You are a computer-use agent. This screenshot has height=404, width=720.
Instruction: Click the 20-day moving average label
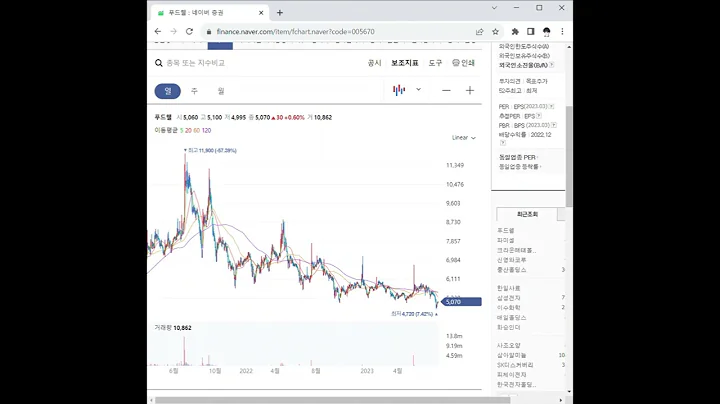(188, 130)
